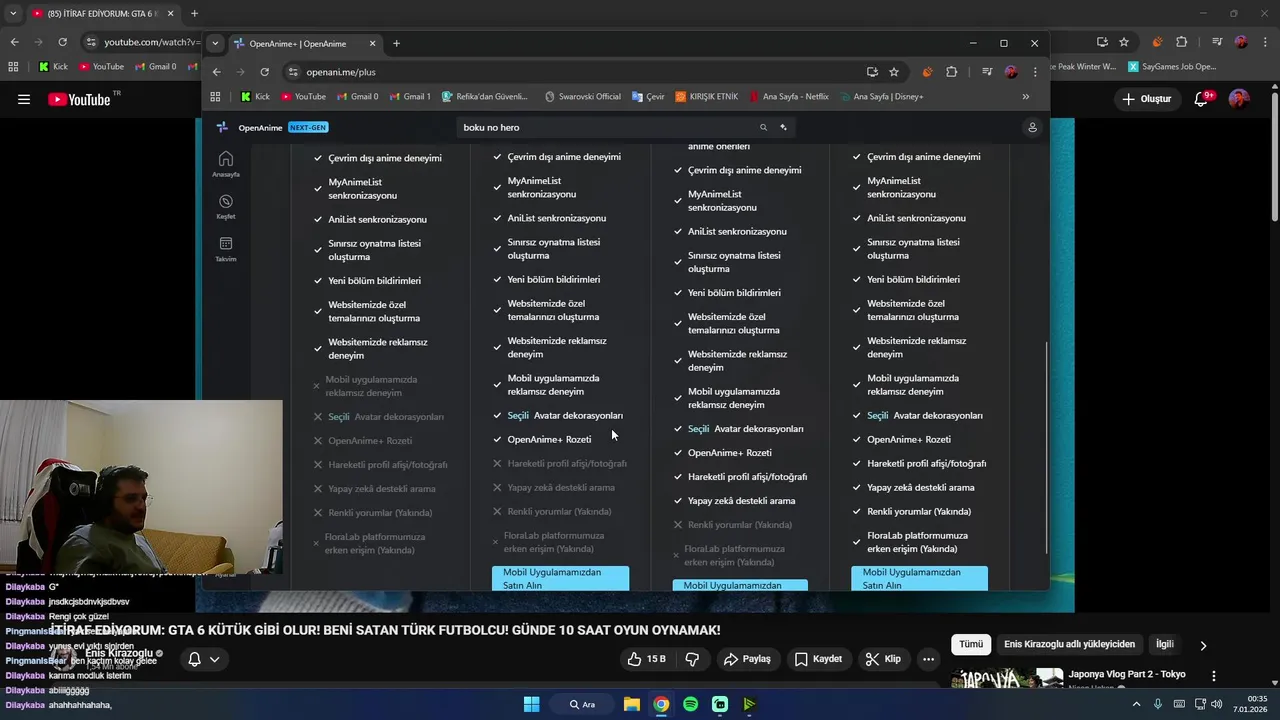Open the Swarovski Official bookmark
1280x720 pixels.
(x=582, y=97)
